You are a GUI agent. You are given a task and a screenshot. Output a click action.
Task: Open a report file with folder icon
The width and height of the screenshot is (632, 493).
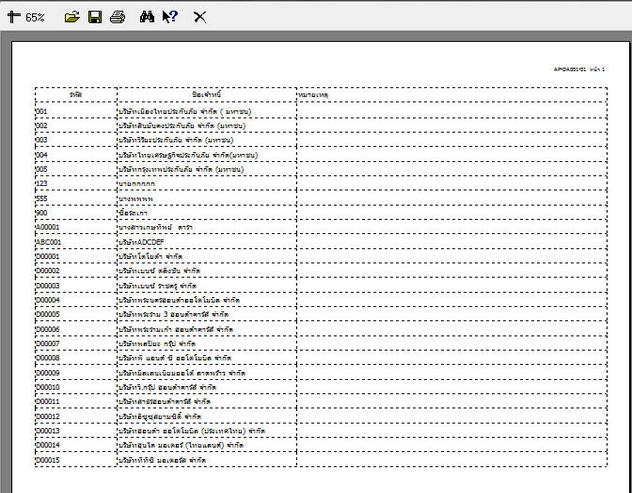click(x=72, y=17)
